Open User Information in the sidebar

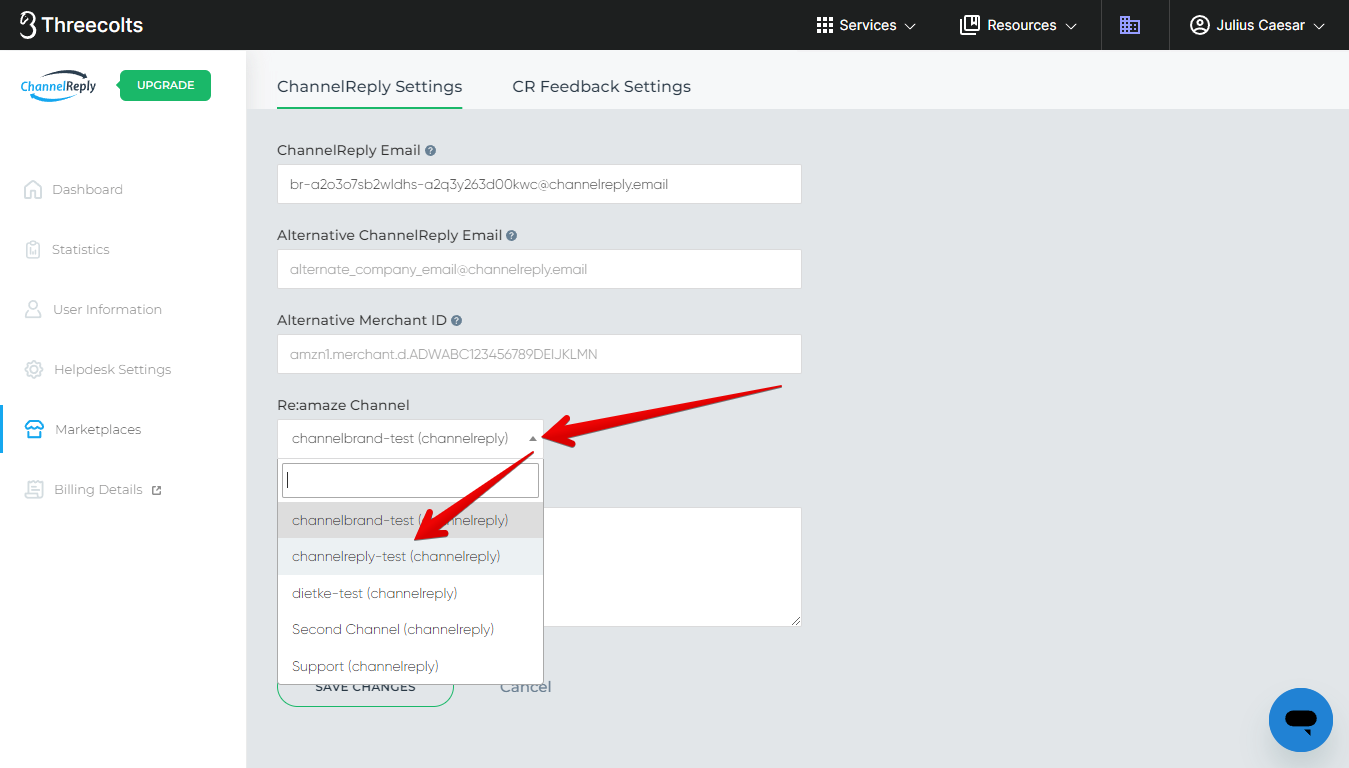coord(107,310)
